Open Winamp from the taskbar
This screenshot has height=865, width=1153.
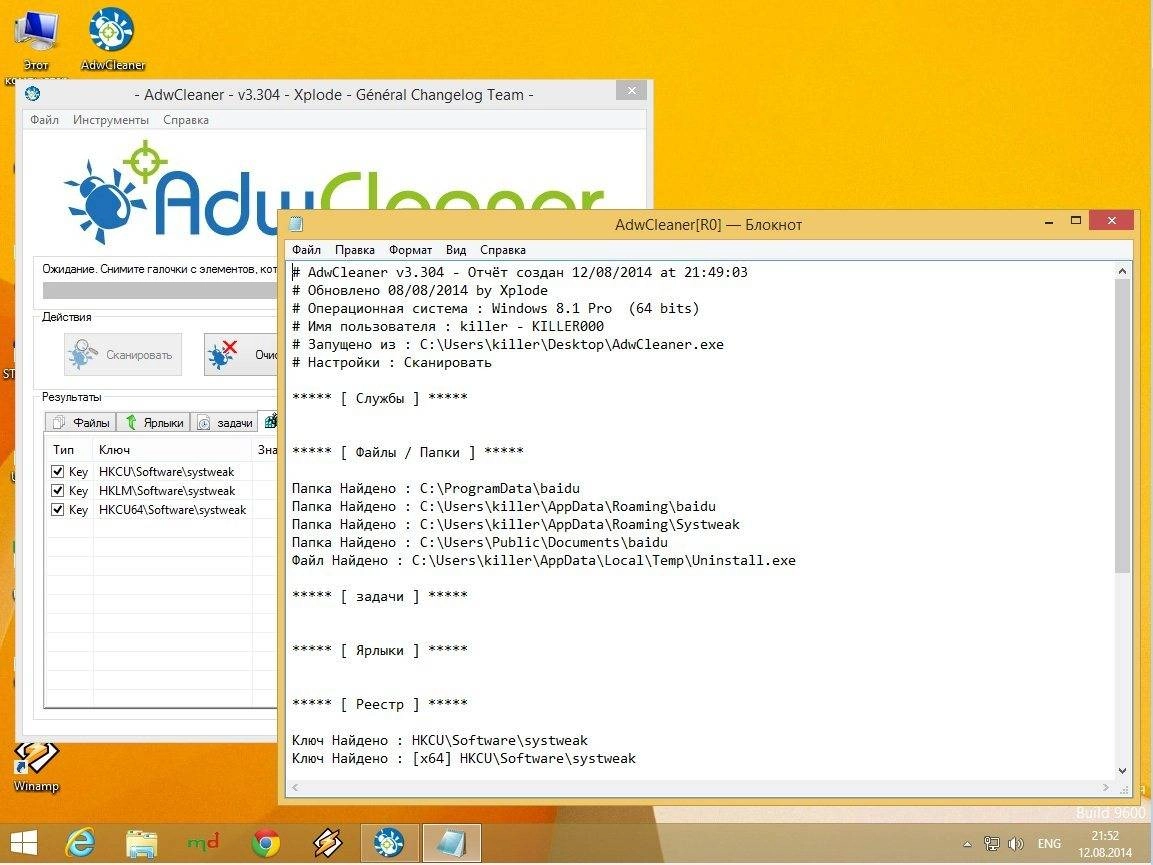[327, 843]
